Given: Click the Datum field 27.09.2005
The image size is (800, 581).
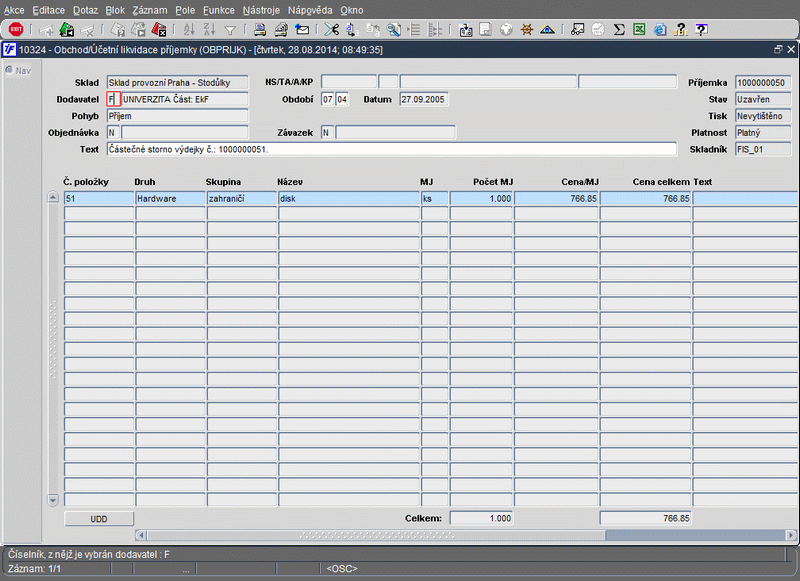Looking at the screenshot, I should coord(423,99).
